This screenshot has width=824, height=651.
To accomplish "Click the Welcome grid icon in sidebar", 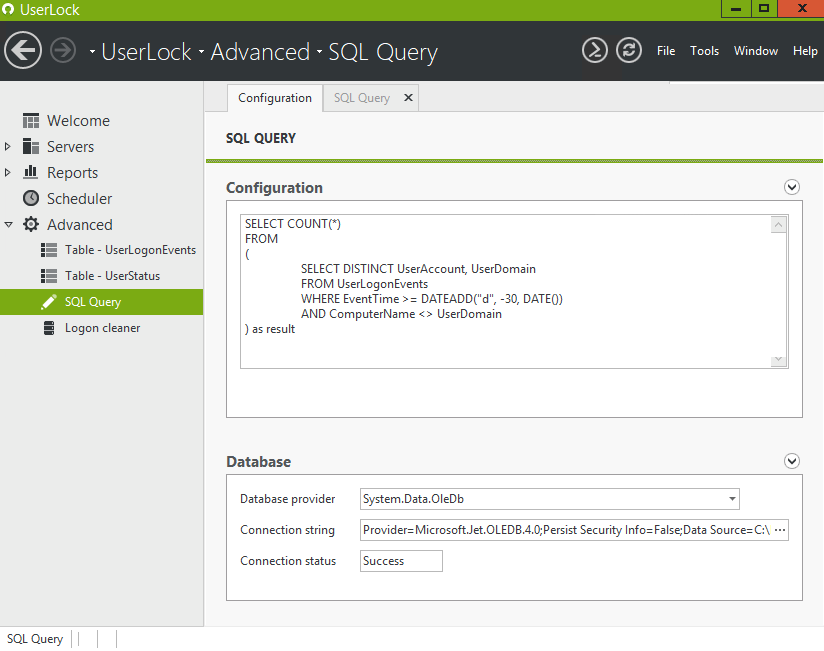I will pos(31,120).
